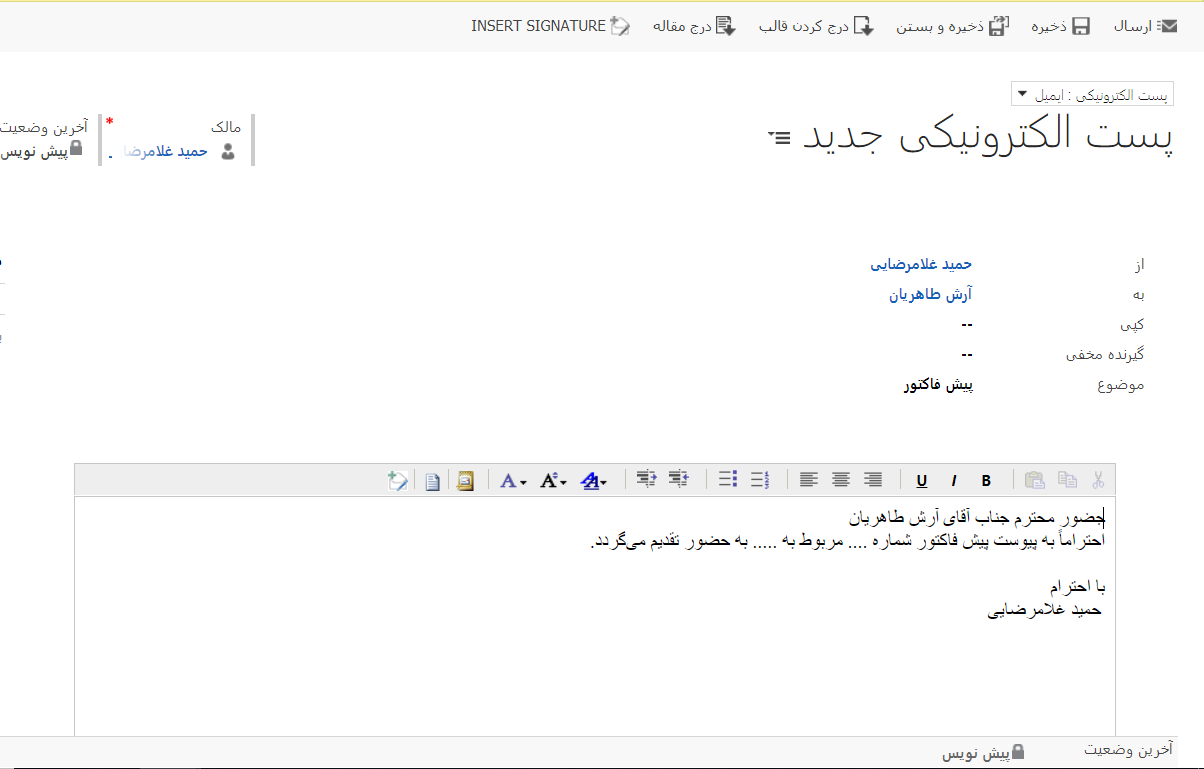Image resolution: width=1204 pixels, height=769 pixels.
Task: Align text to the right
Action: 873,481
